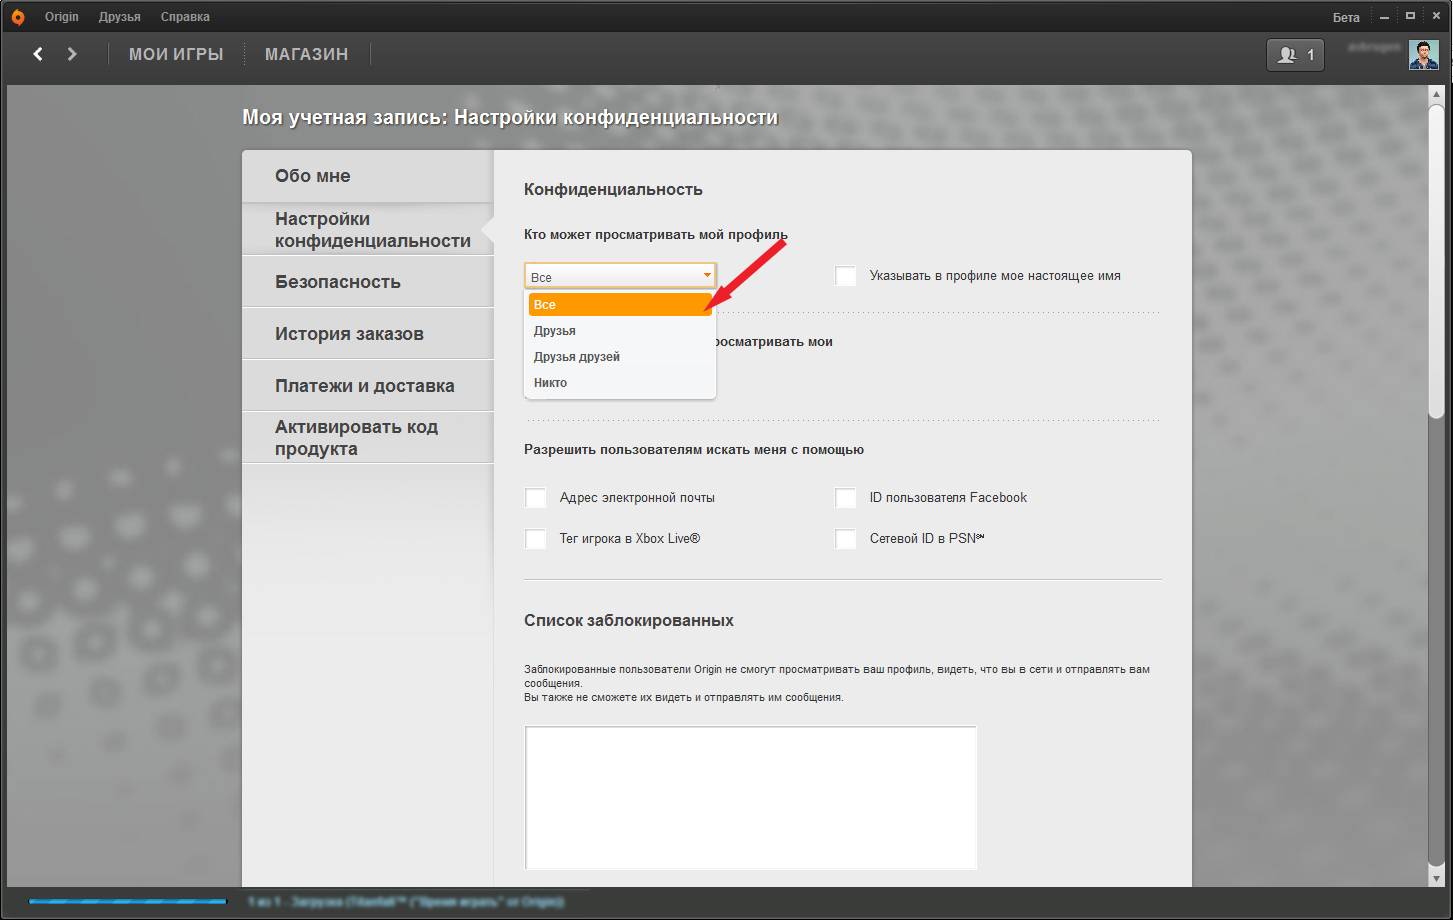The height and width of the screenshot is (920, 1453).
Task: Check the Facebook user ID option
Action: pos(846,498)
